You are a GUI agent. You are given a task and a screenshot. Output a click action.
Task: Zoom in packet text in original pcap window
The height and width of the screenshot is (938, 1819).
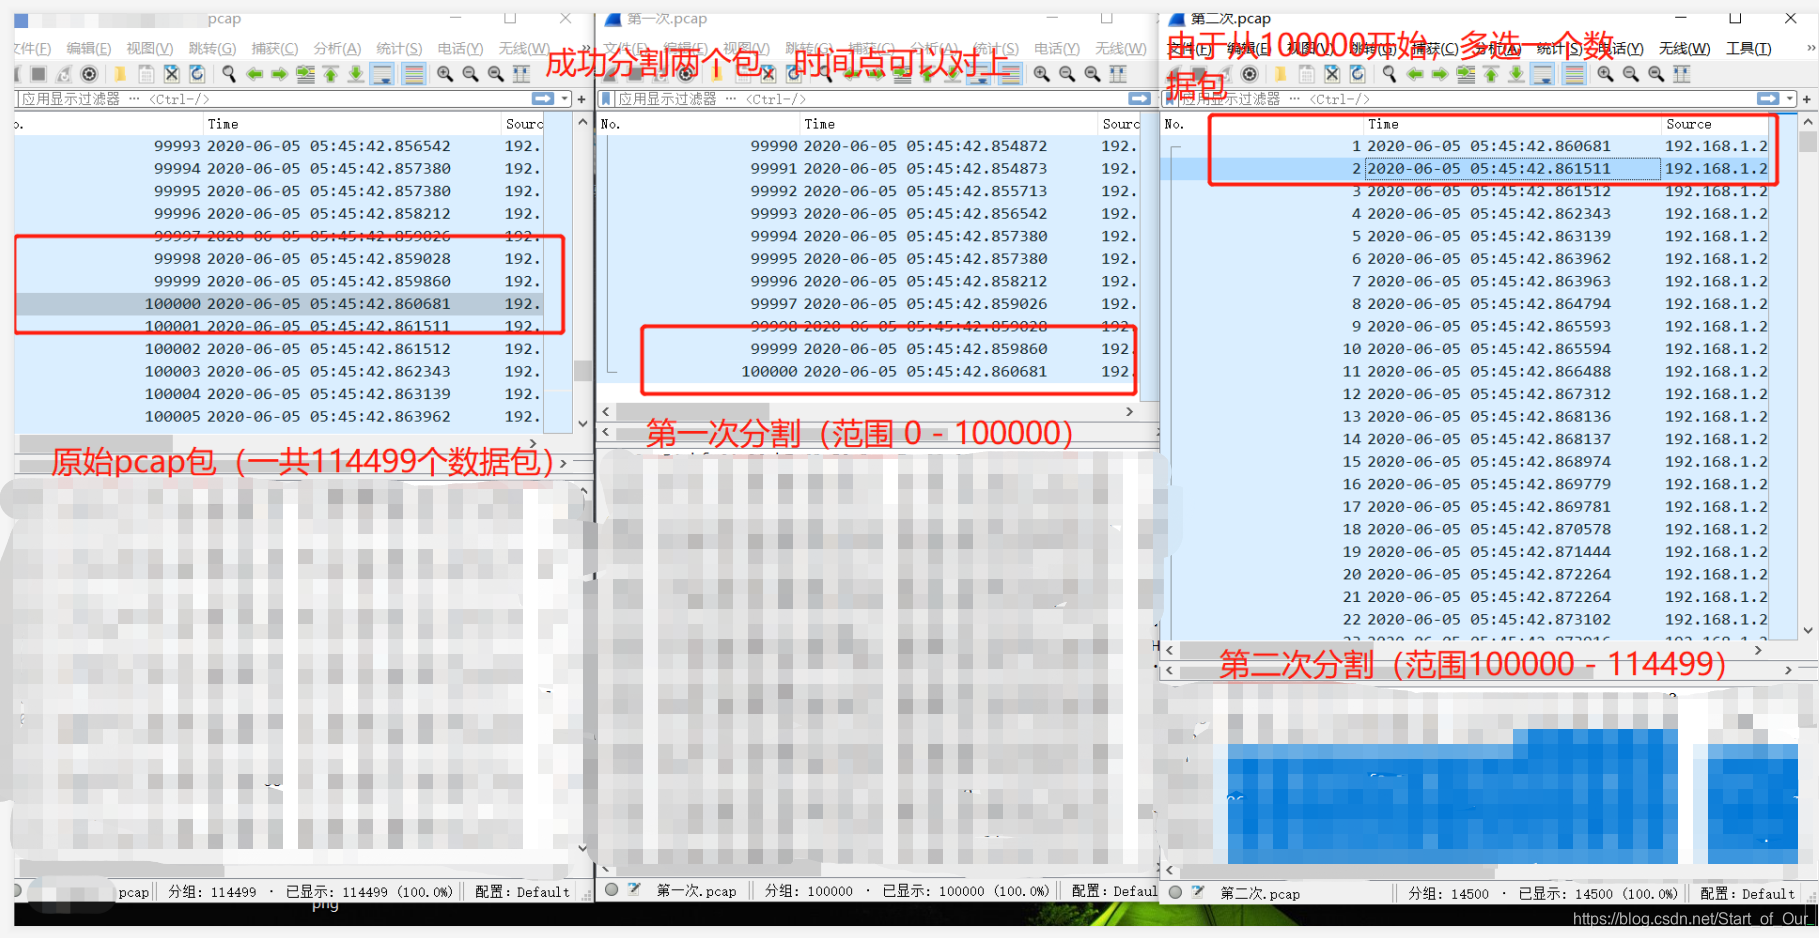coord(445,74)
